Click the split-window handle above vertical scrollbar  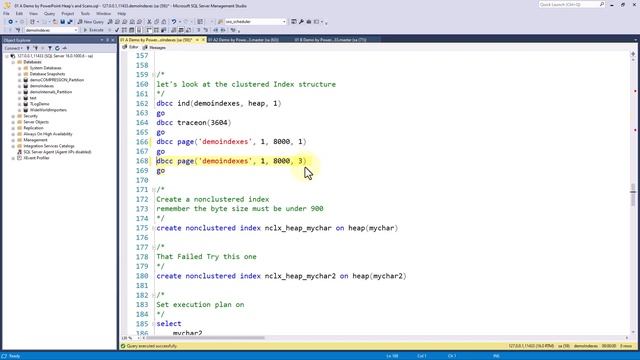(633, 53)
